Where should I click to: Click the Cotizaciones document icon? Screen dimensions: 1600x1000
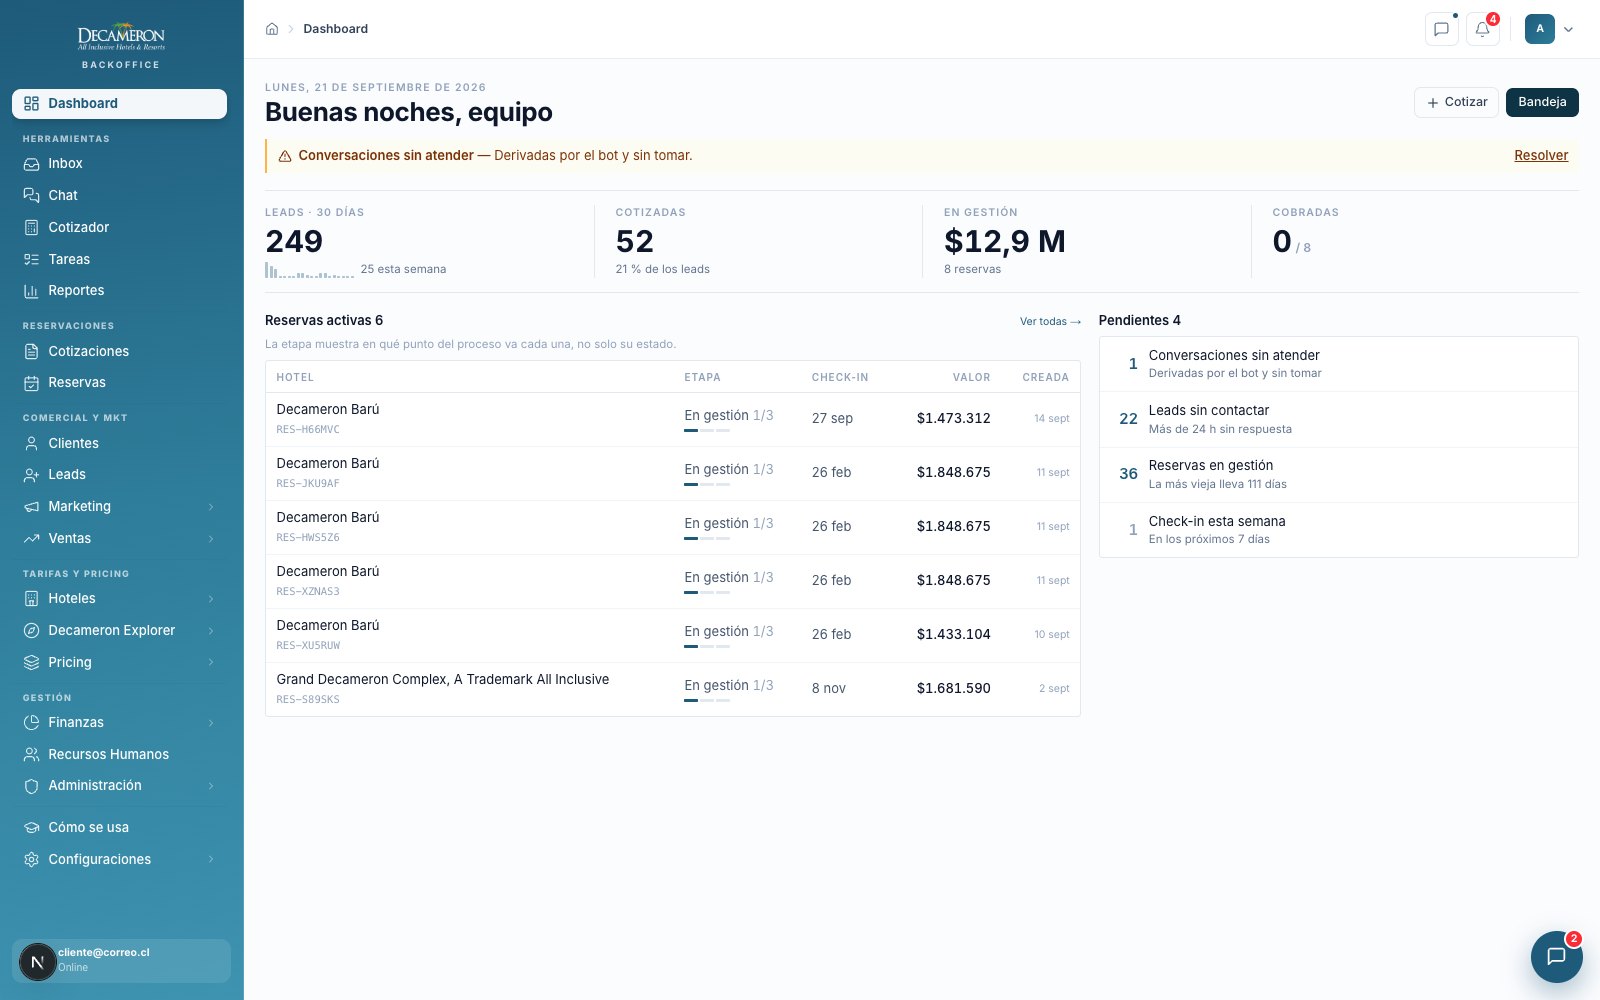click(x=32, y=352)
